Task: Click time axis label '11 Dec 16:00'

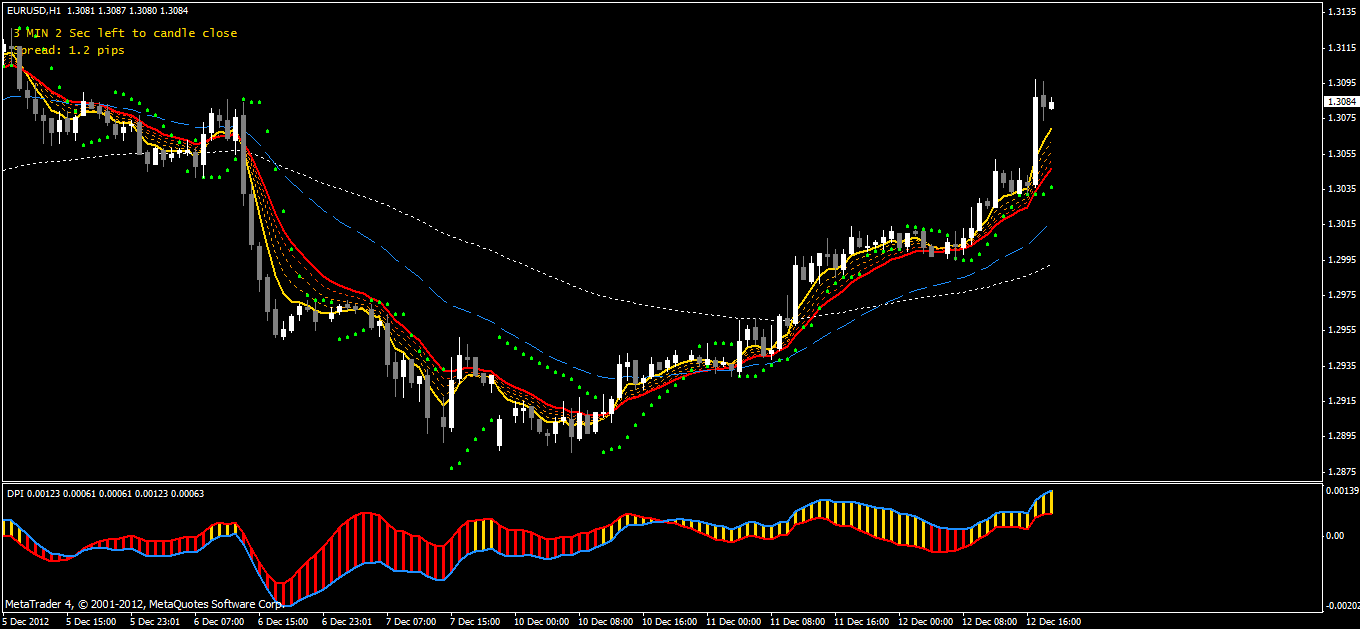Action: tap(861, 621)
